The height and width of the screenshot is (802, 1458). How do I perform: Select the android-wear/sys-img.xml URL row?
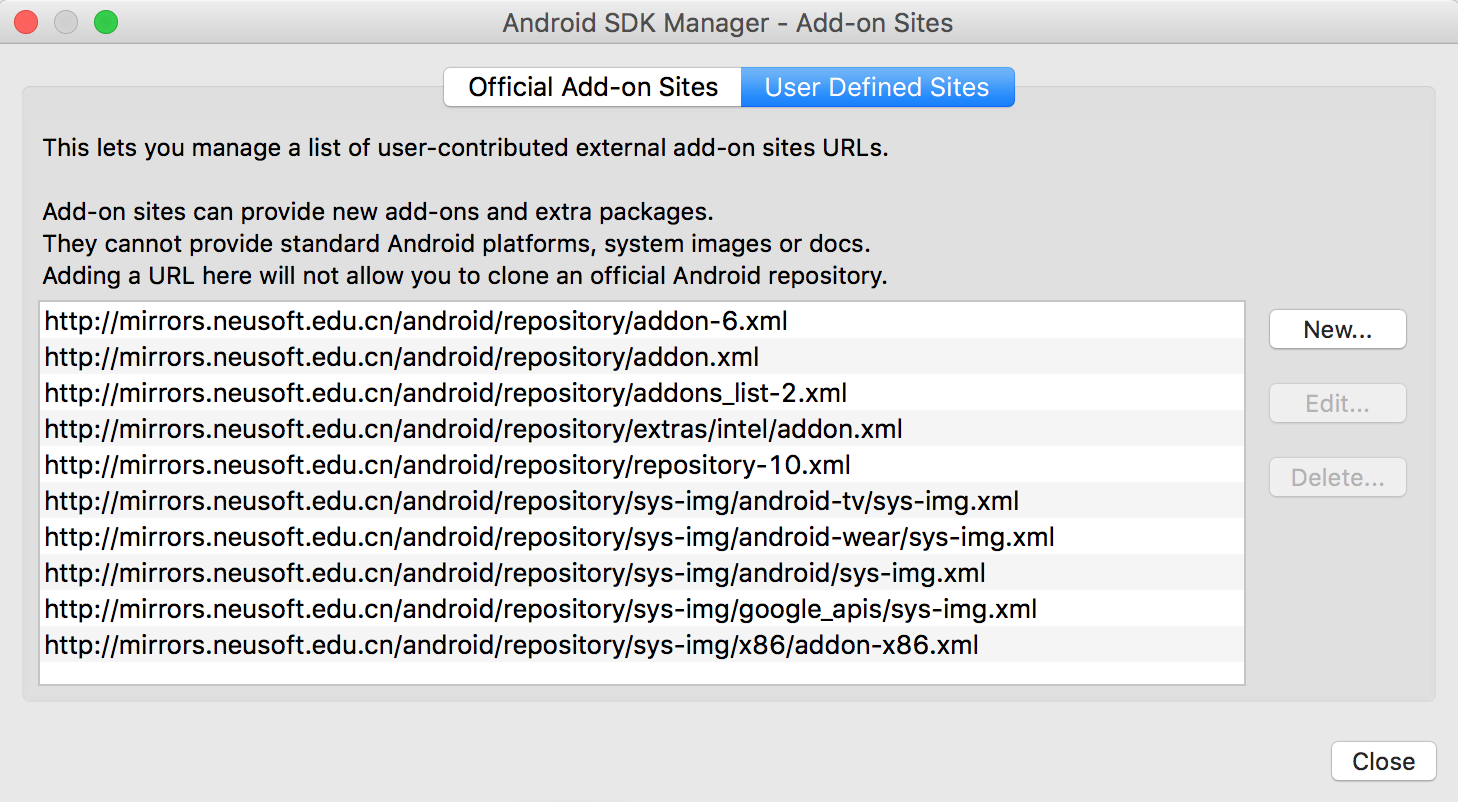[642, 537]
